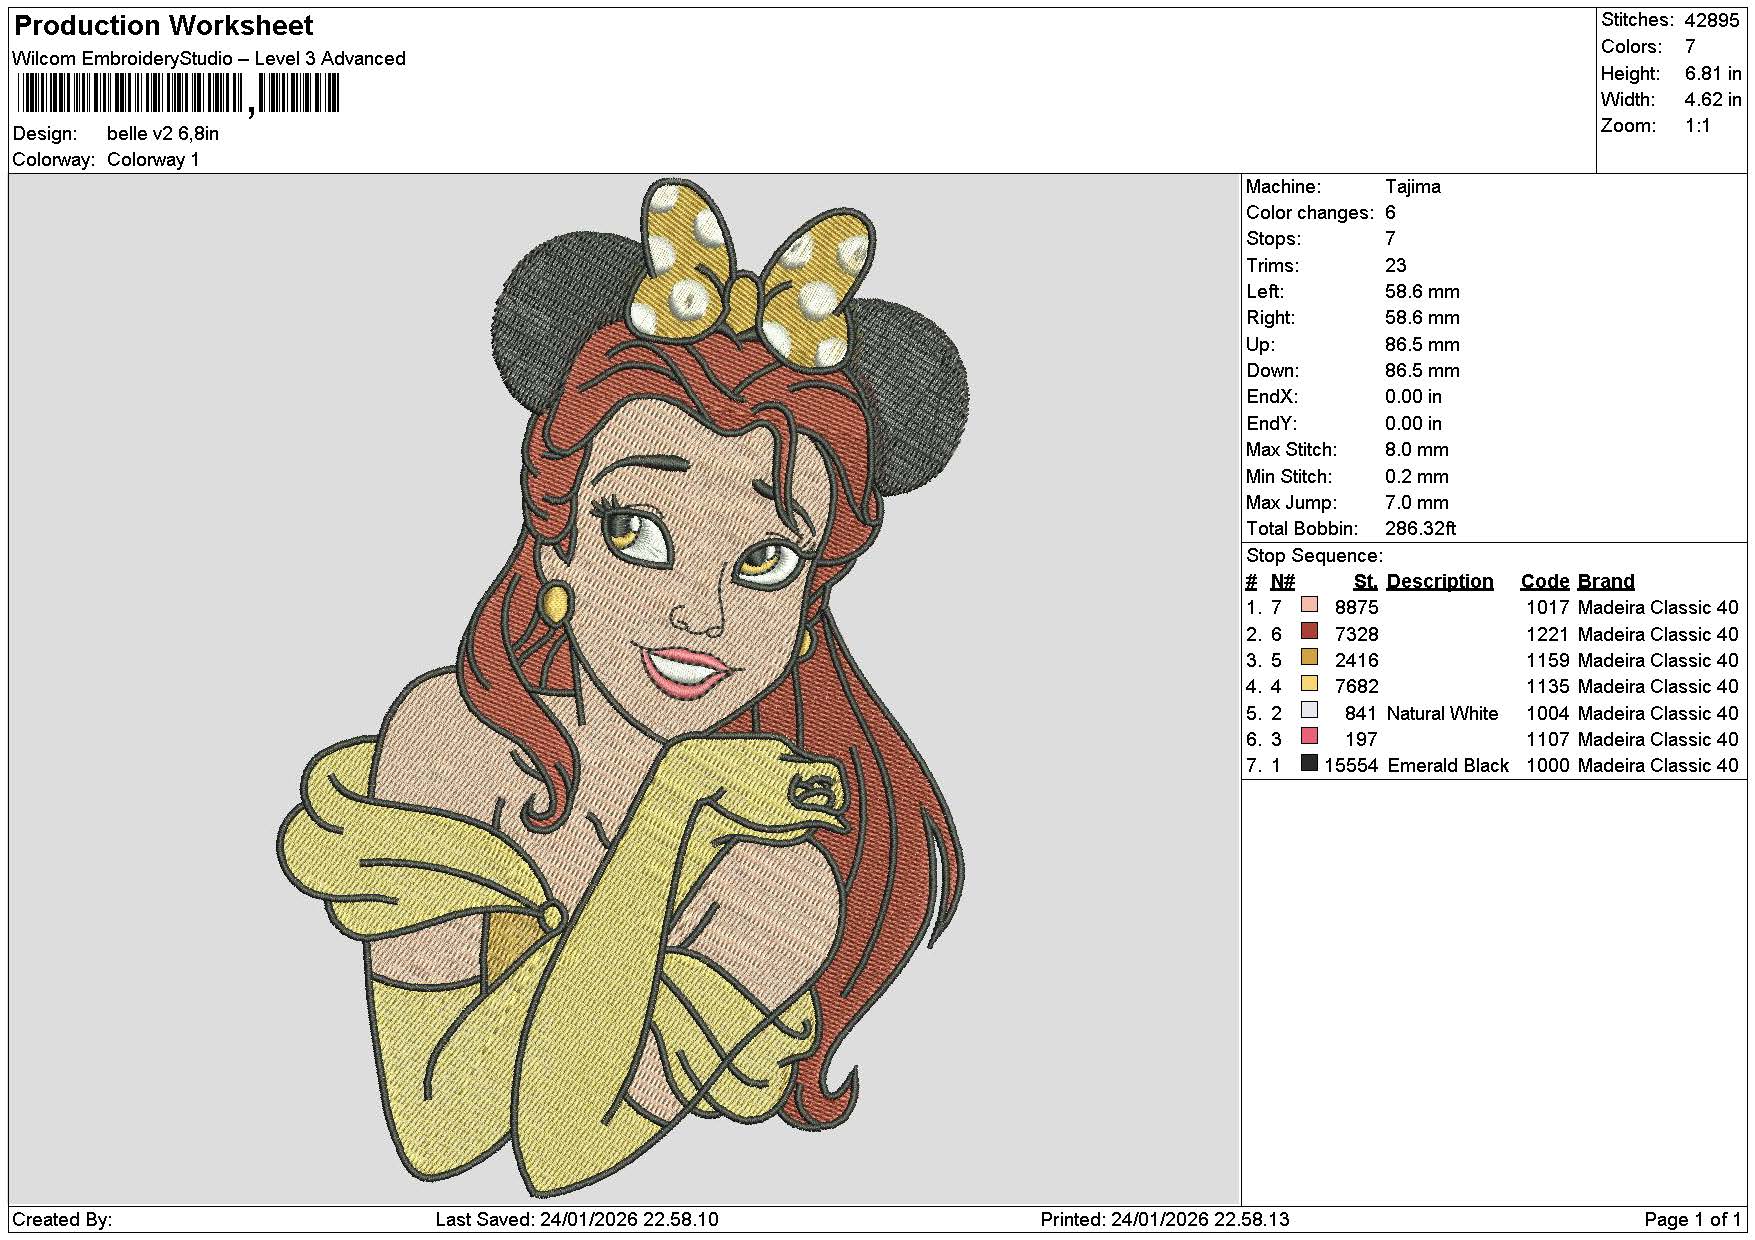Click the 'Emerald Black' description
This screenshot has width=1755, height=1240.
click(1449, 765)
